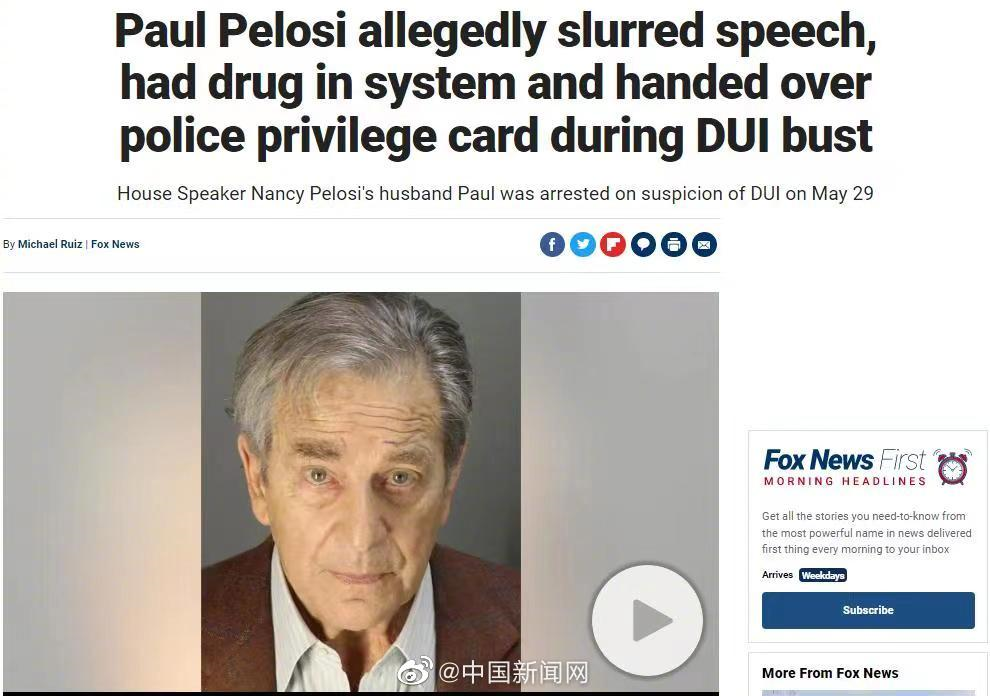Click the Paul Pelosi mugshot video thumbnail
Image resolution: width=990 pixels, height=696 pixels.
click(x=361, y=492)
